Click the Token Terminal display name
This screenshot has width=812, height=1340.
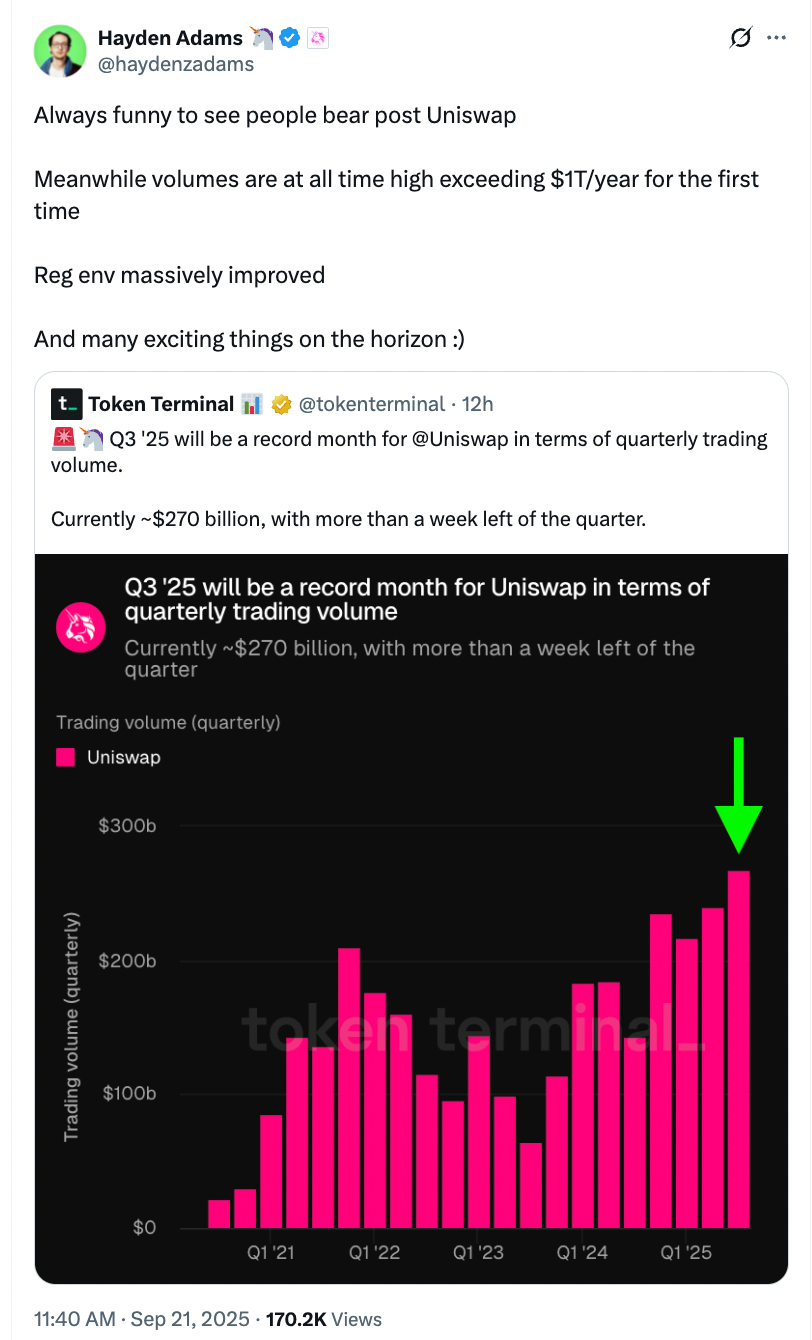[x=161, y=404]
